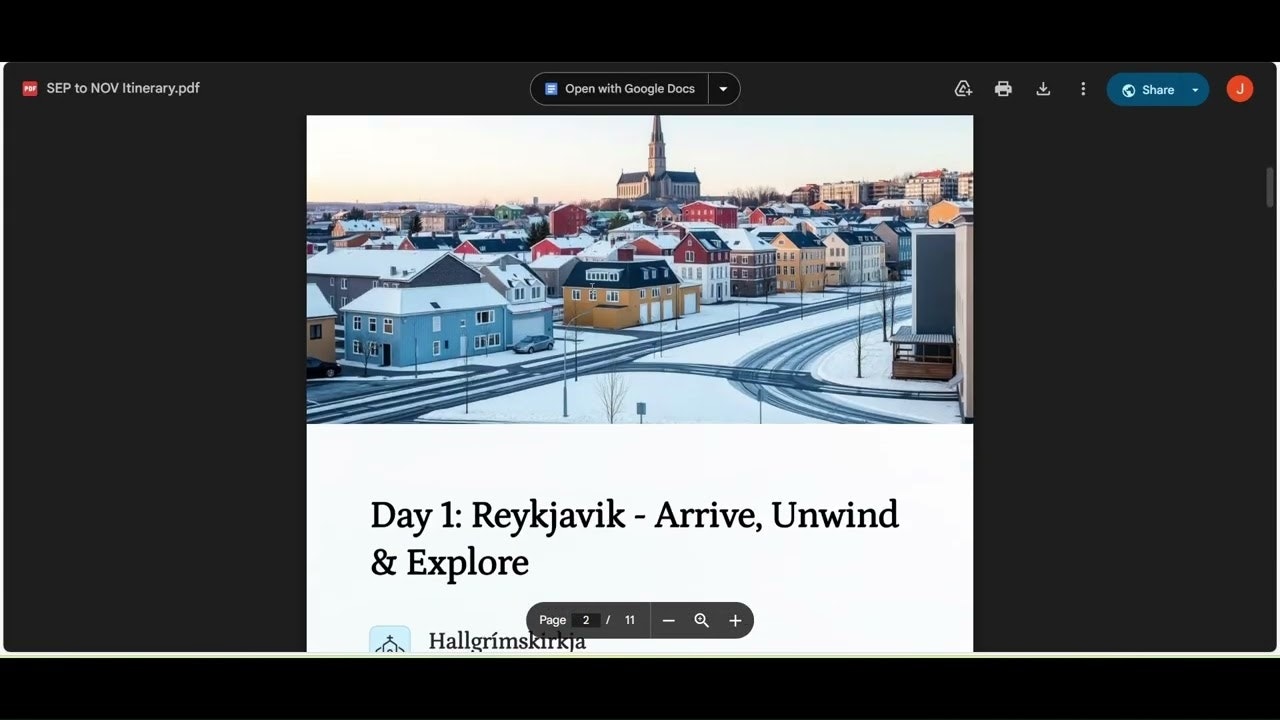Click the Day 1: Reykjavik heading
The height and width of the screenshot is (720, 1280).
tap(634, 539)
